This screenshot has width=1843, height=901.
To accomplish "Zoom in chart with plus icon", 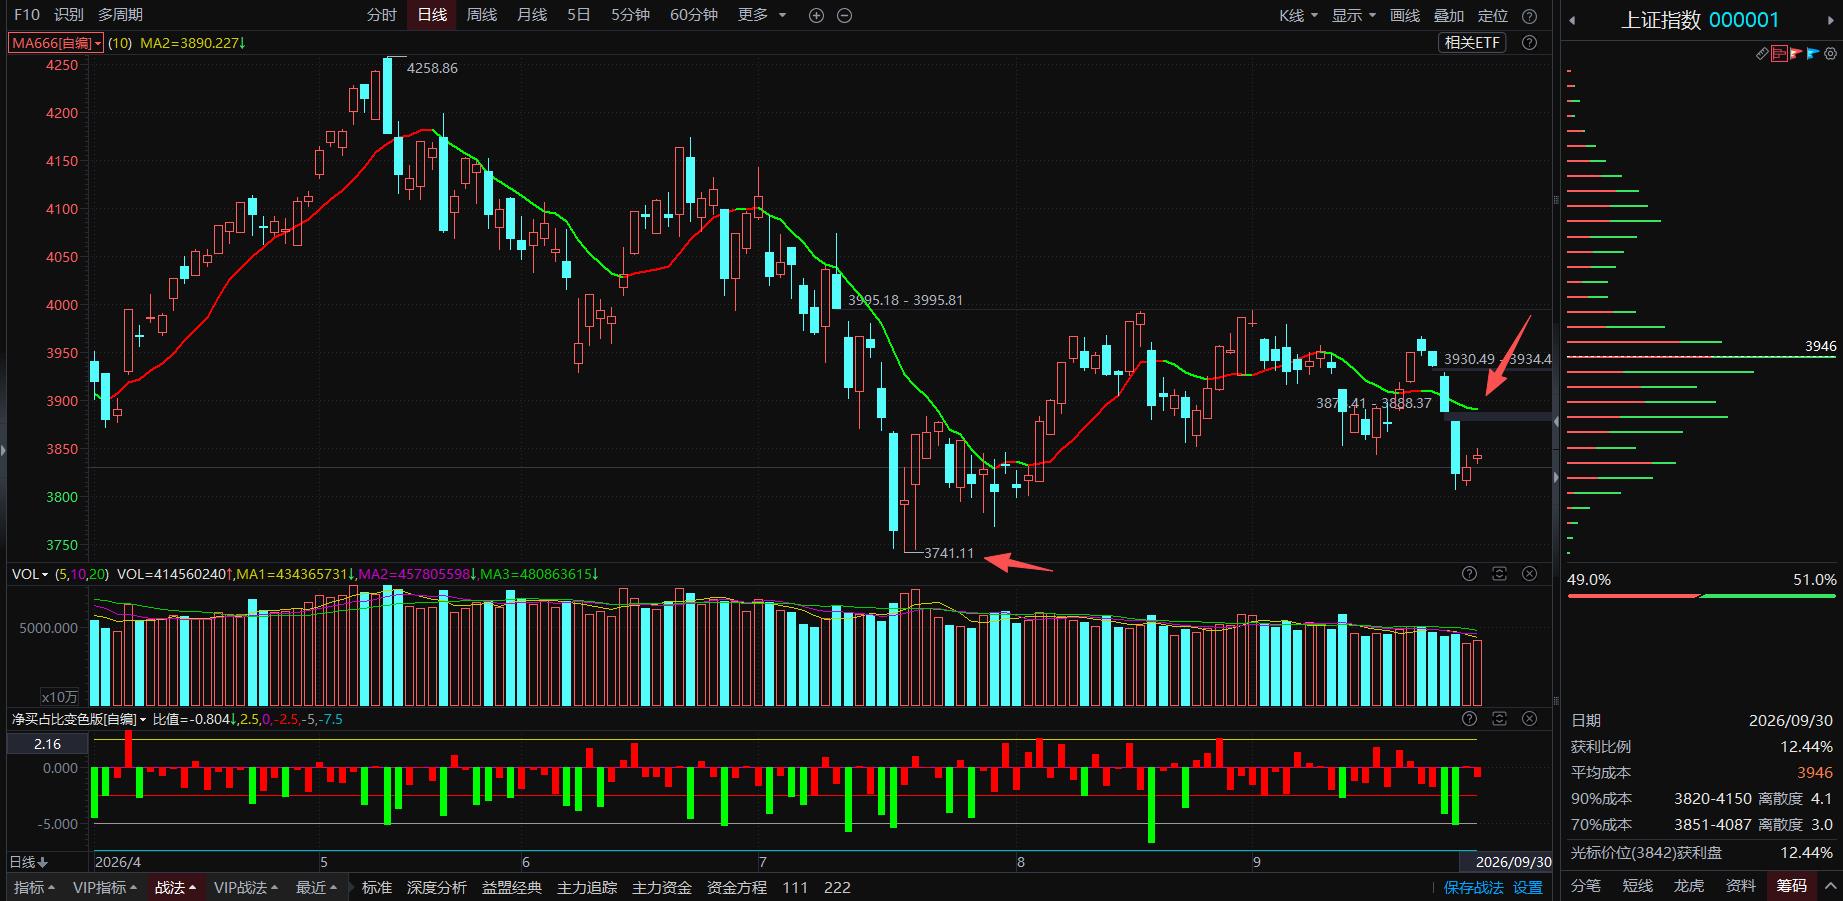I will (x=816, y=15).
